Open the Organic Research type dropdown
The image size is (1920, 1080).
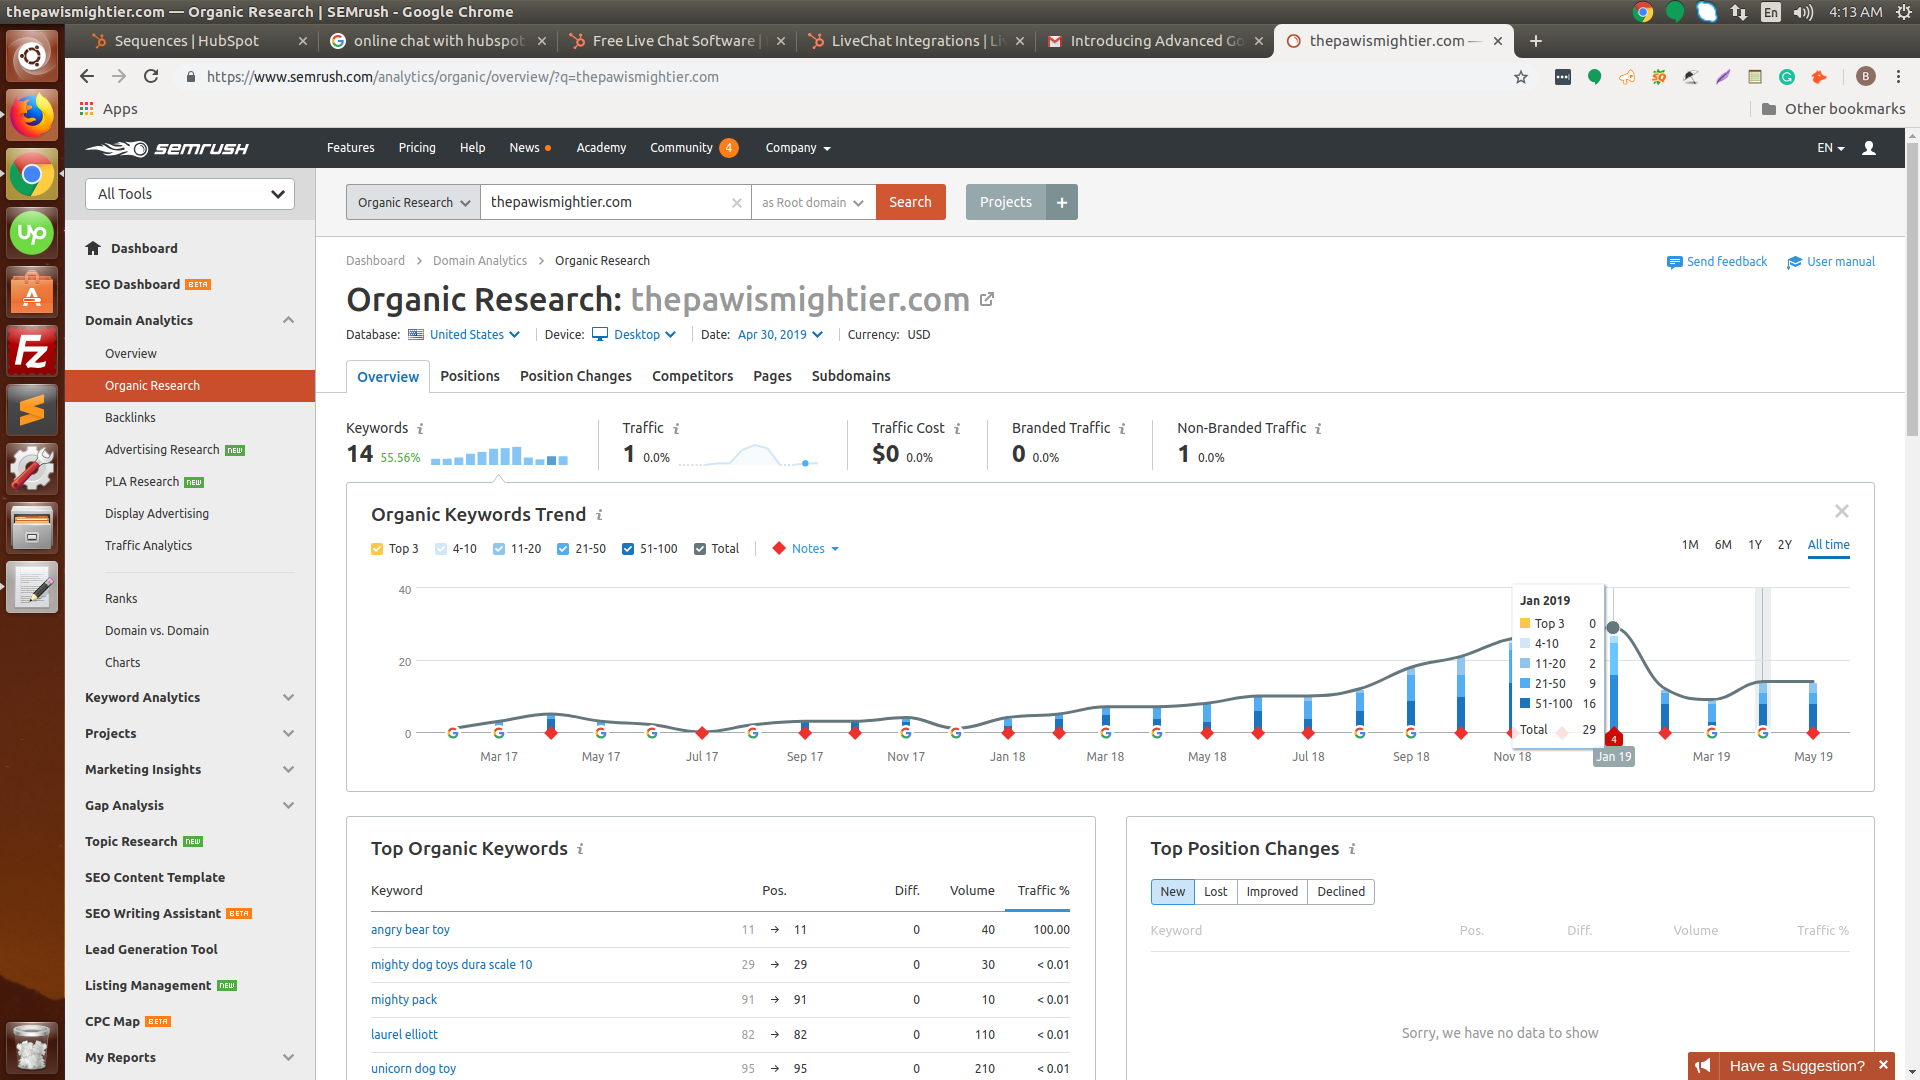coord(413,202)
